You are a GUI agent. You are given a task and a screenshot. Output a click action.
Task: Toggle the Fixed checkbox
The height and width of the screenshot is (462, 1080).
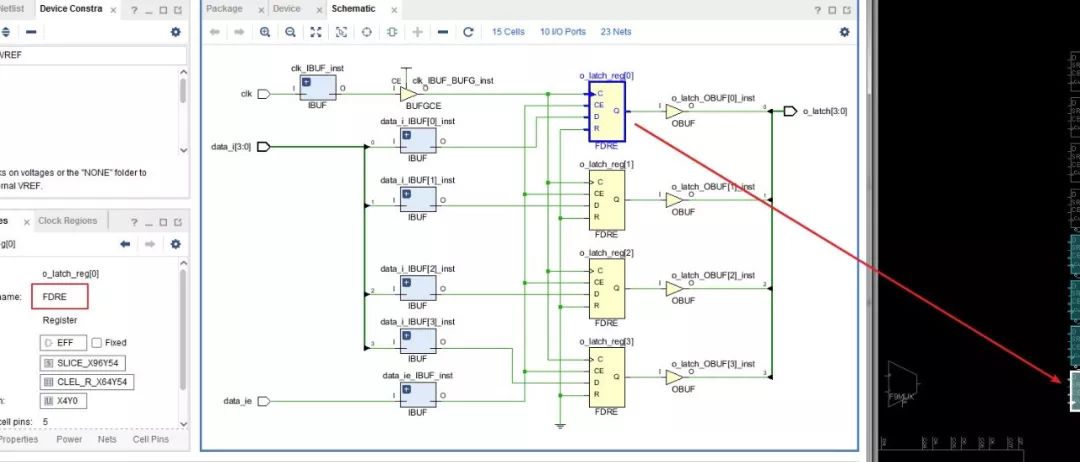click(97, 342)
